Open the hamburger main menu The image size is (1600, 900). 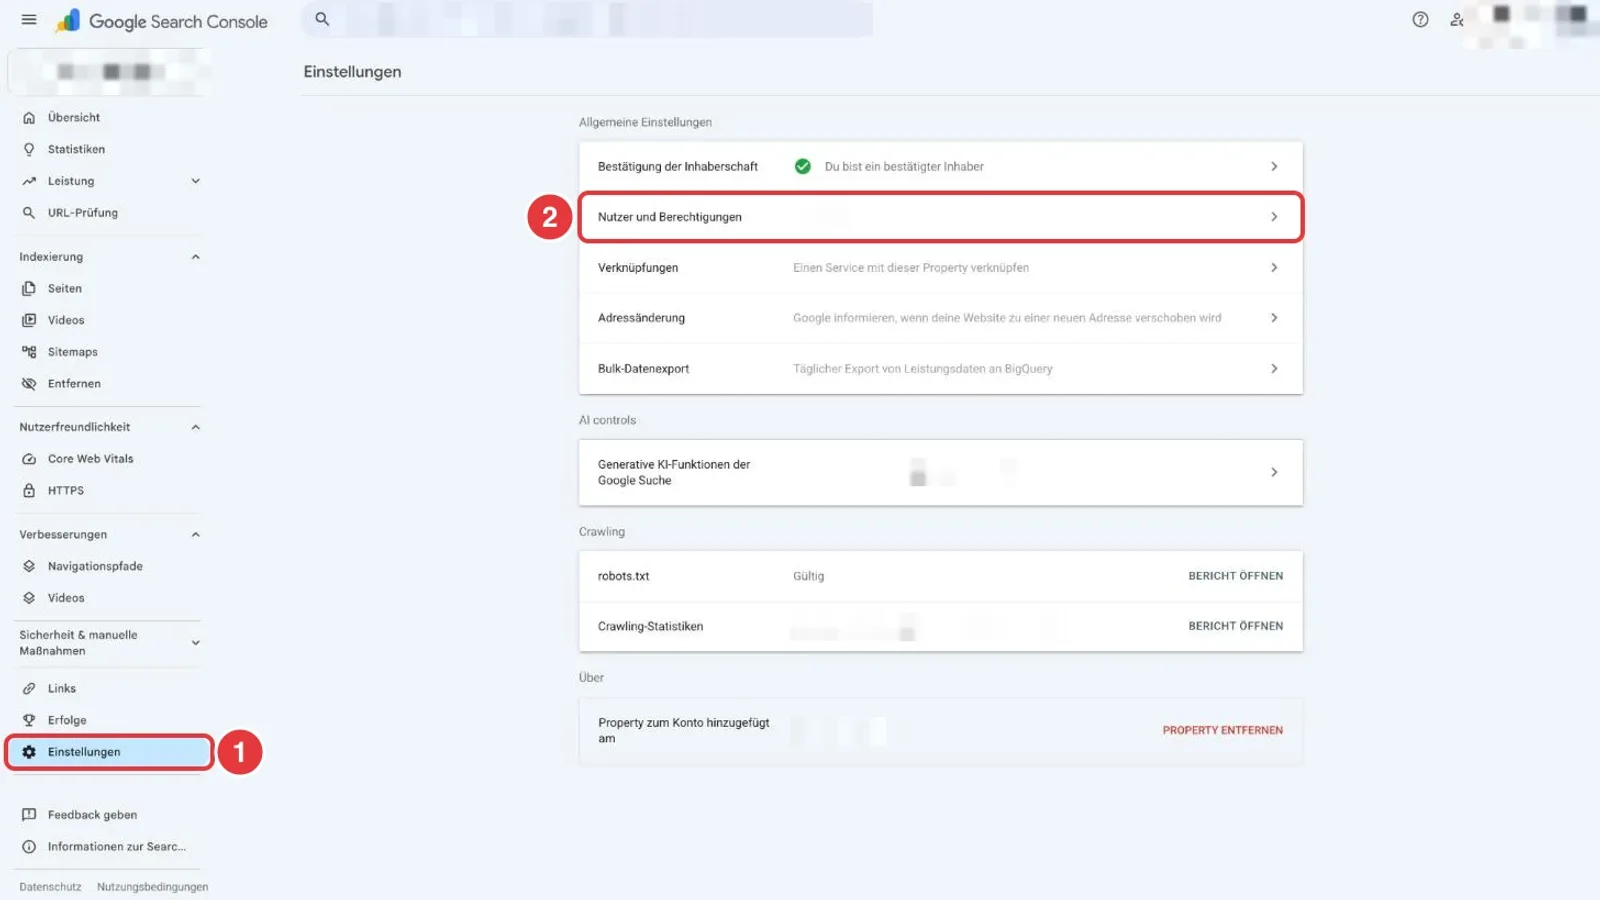(x=29, y=20)
